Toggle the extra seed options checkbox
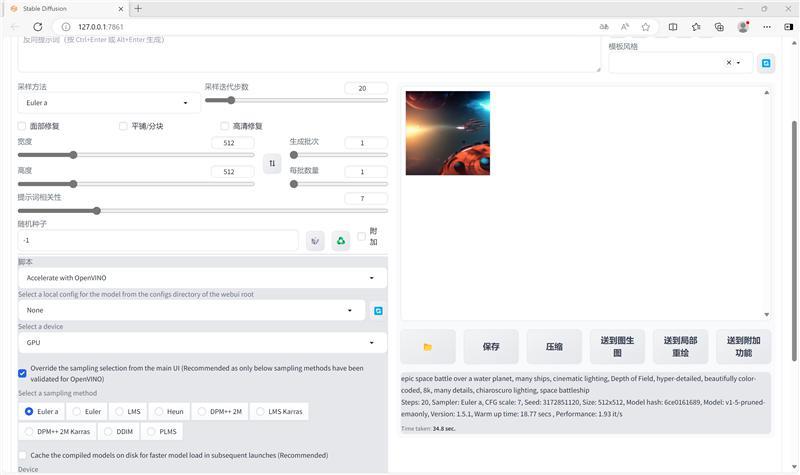 pos(362,236)
